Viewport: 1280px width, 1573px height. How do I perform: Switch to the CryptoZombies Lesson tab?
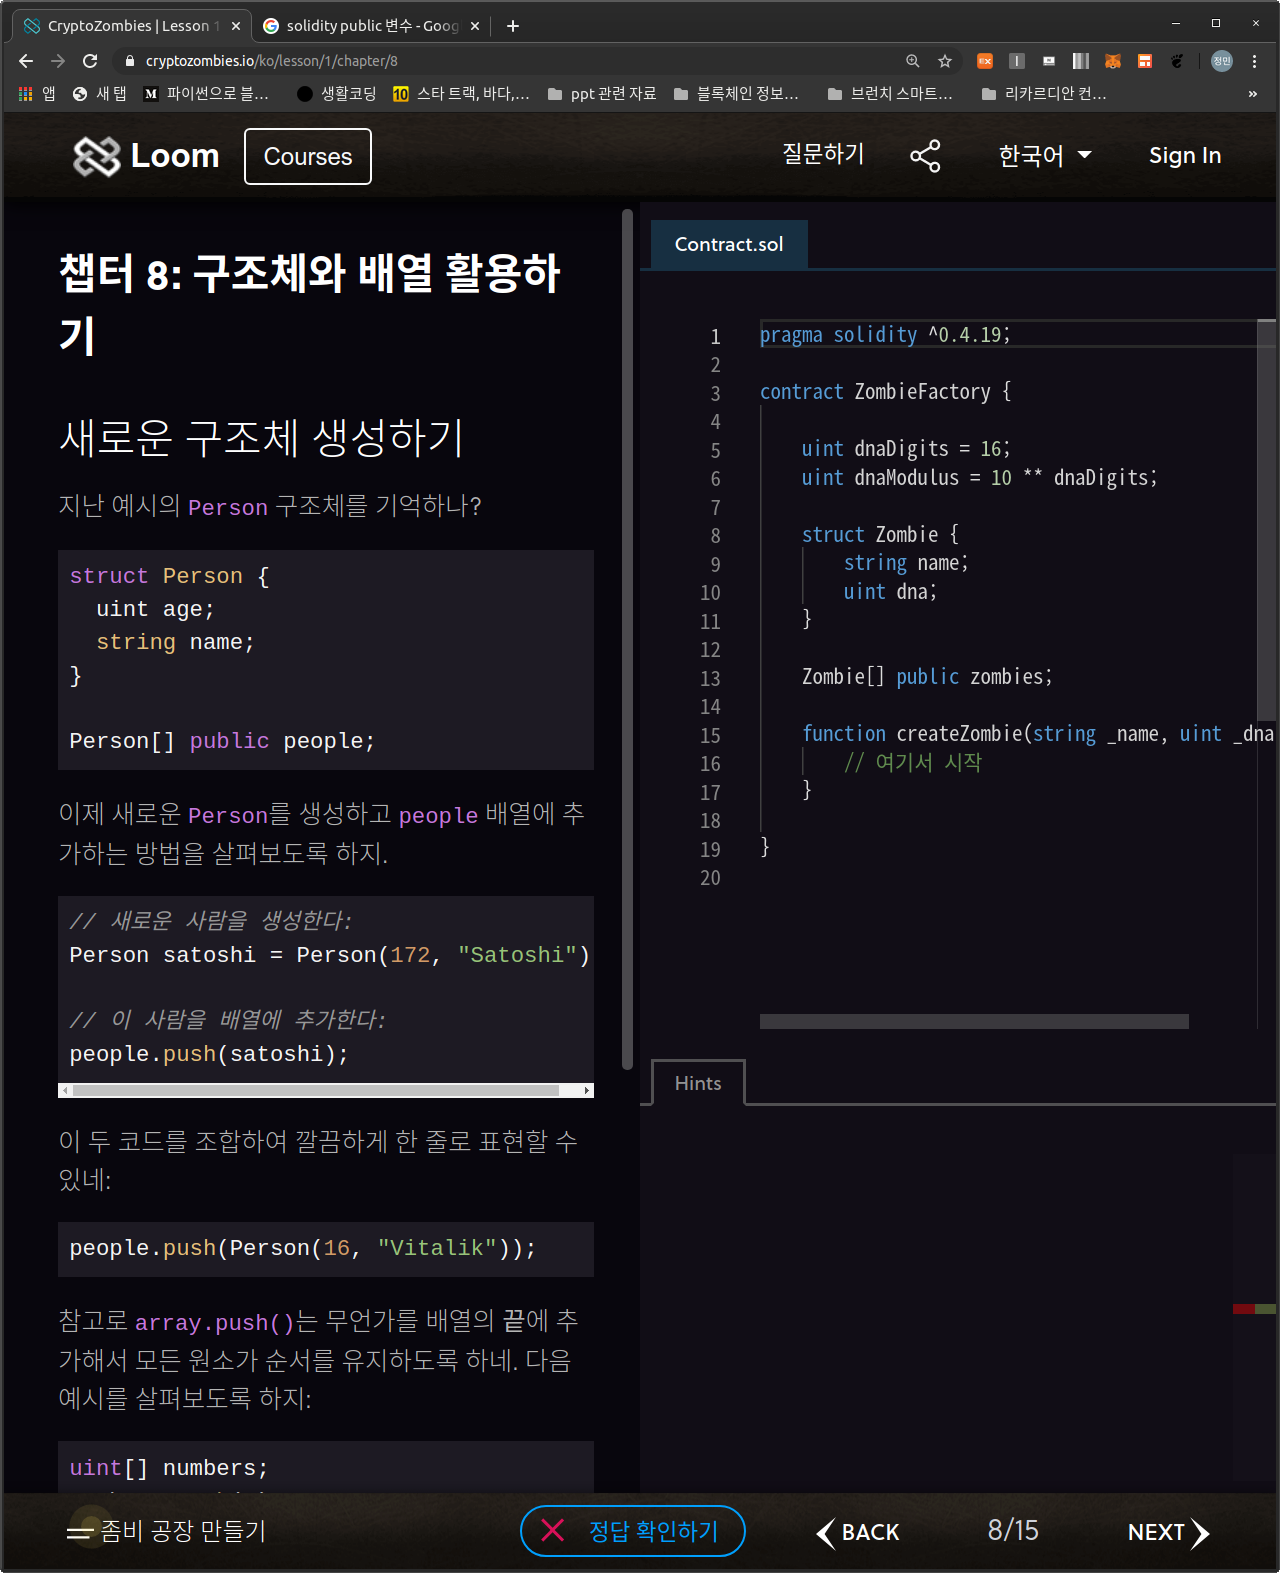tap(130, 26)
